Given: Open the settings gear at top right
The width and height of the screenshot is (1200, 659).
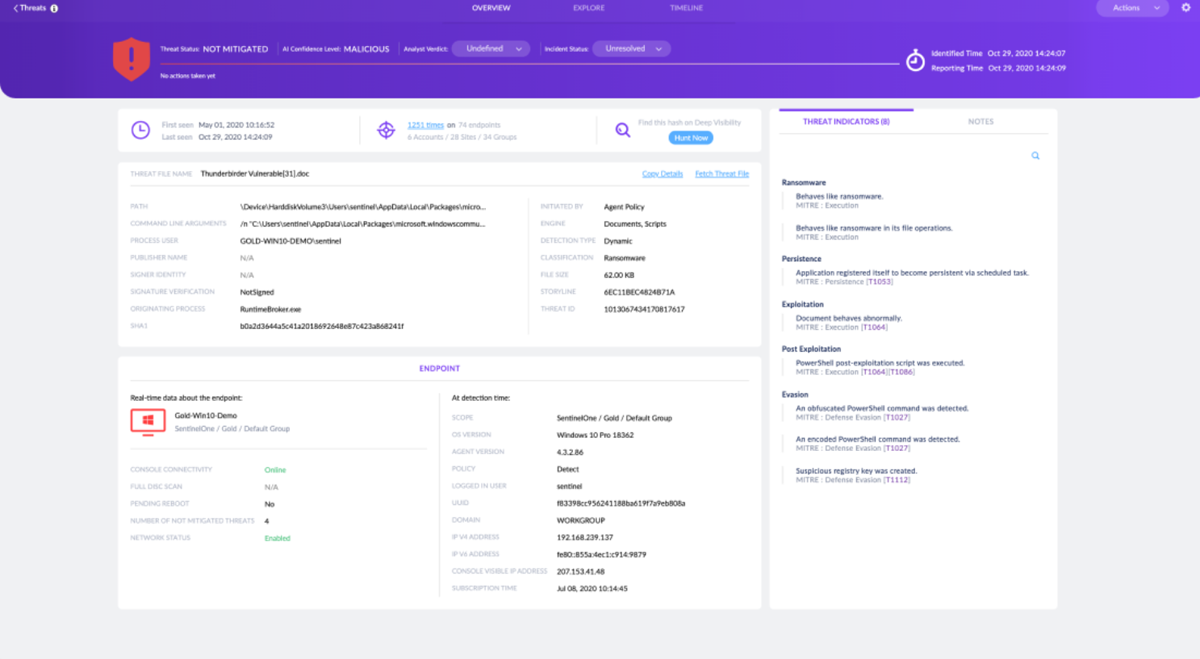Looking at the screenshot, I should point(1186,8).
